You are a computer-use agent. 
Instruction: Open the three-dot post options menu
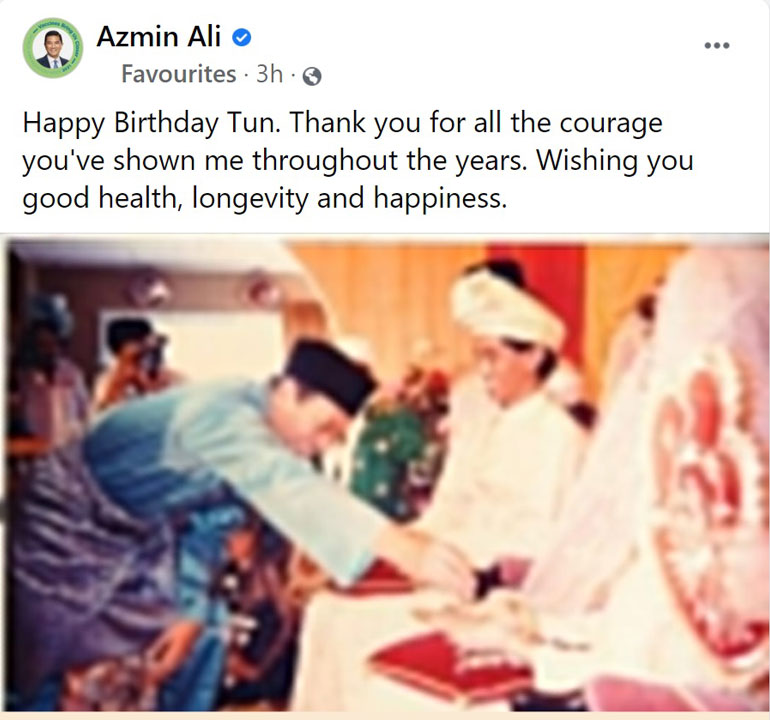point(716,46)
